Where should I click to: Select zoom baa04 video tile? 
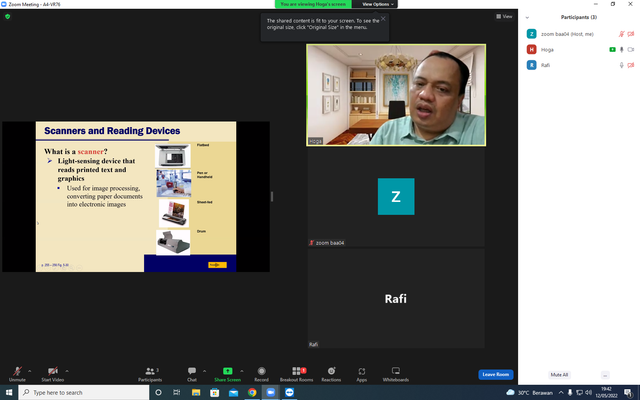tap(396, 197)
